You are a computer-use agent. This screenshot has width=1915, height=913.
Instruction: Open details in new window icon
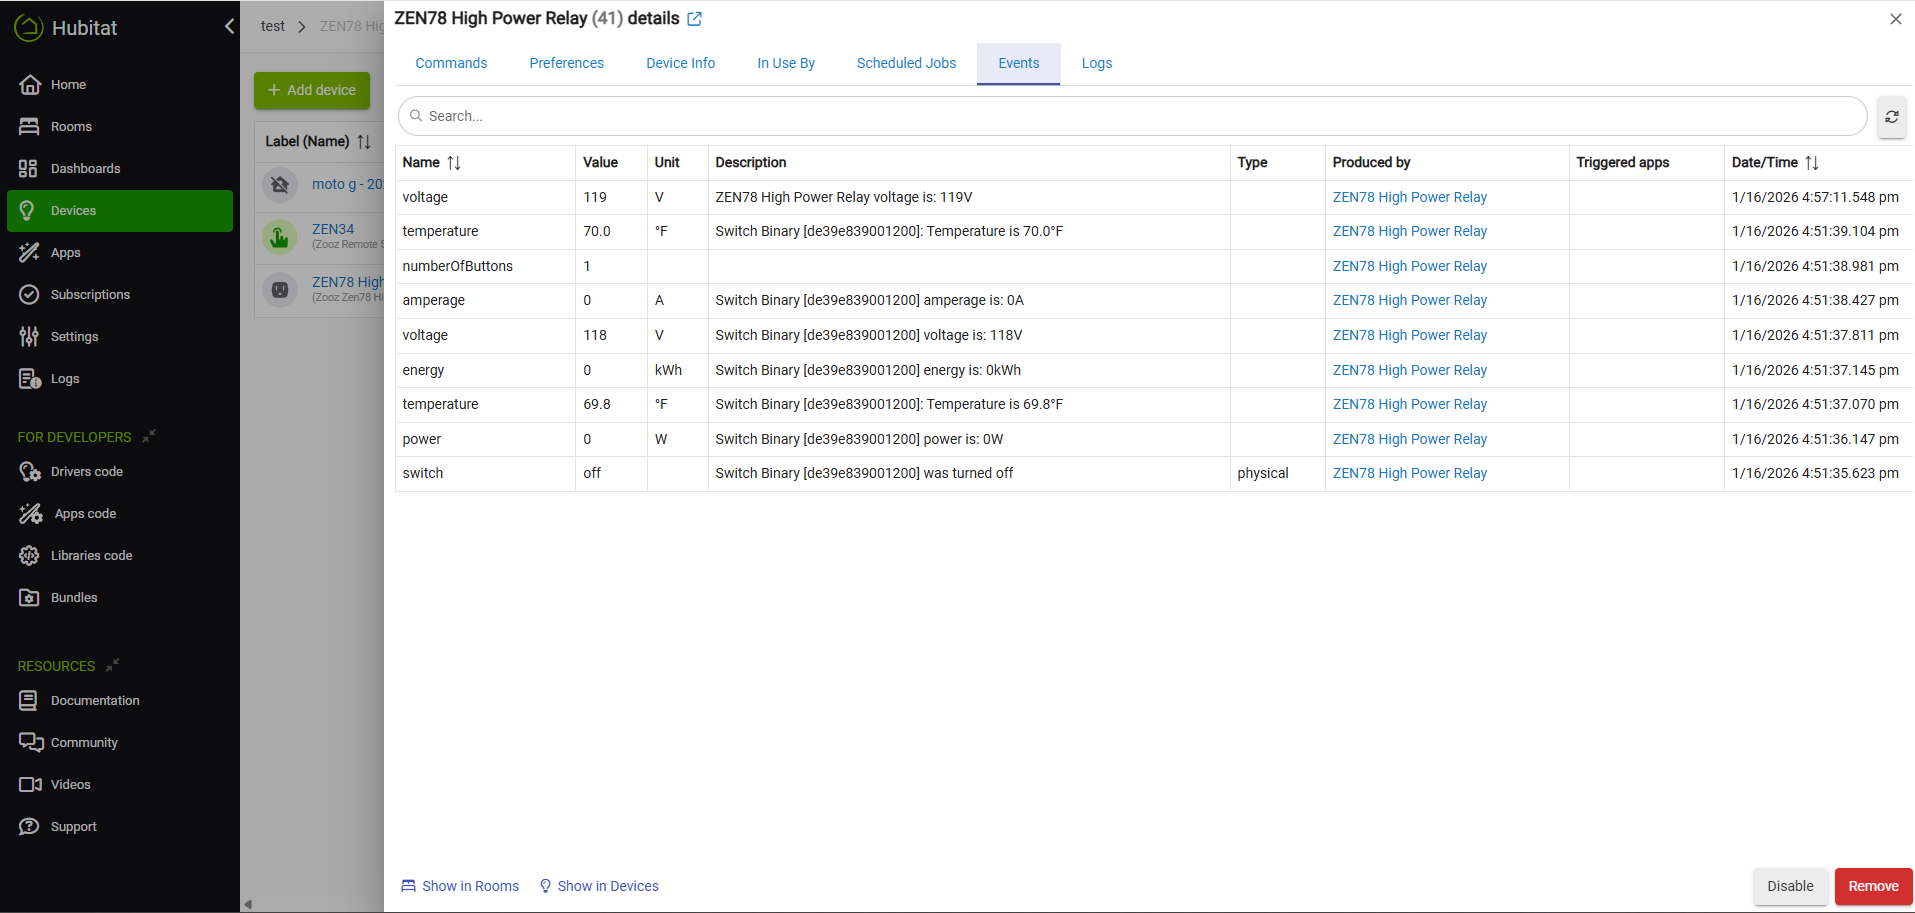coord(695,19)
